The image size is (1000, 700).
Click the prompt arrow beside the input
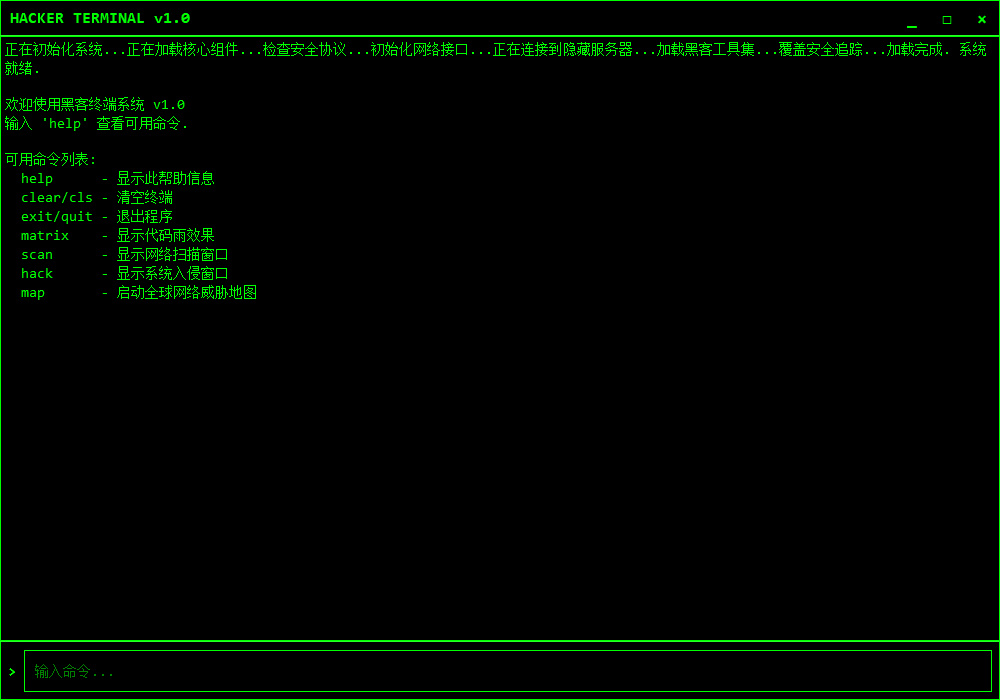point(12,671)
